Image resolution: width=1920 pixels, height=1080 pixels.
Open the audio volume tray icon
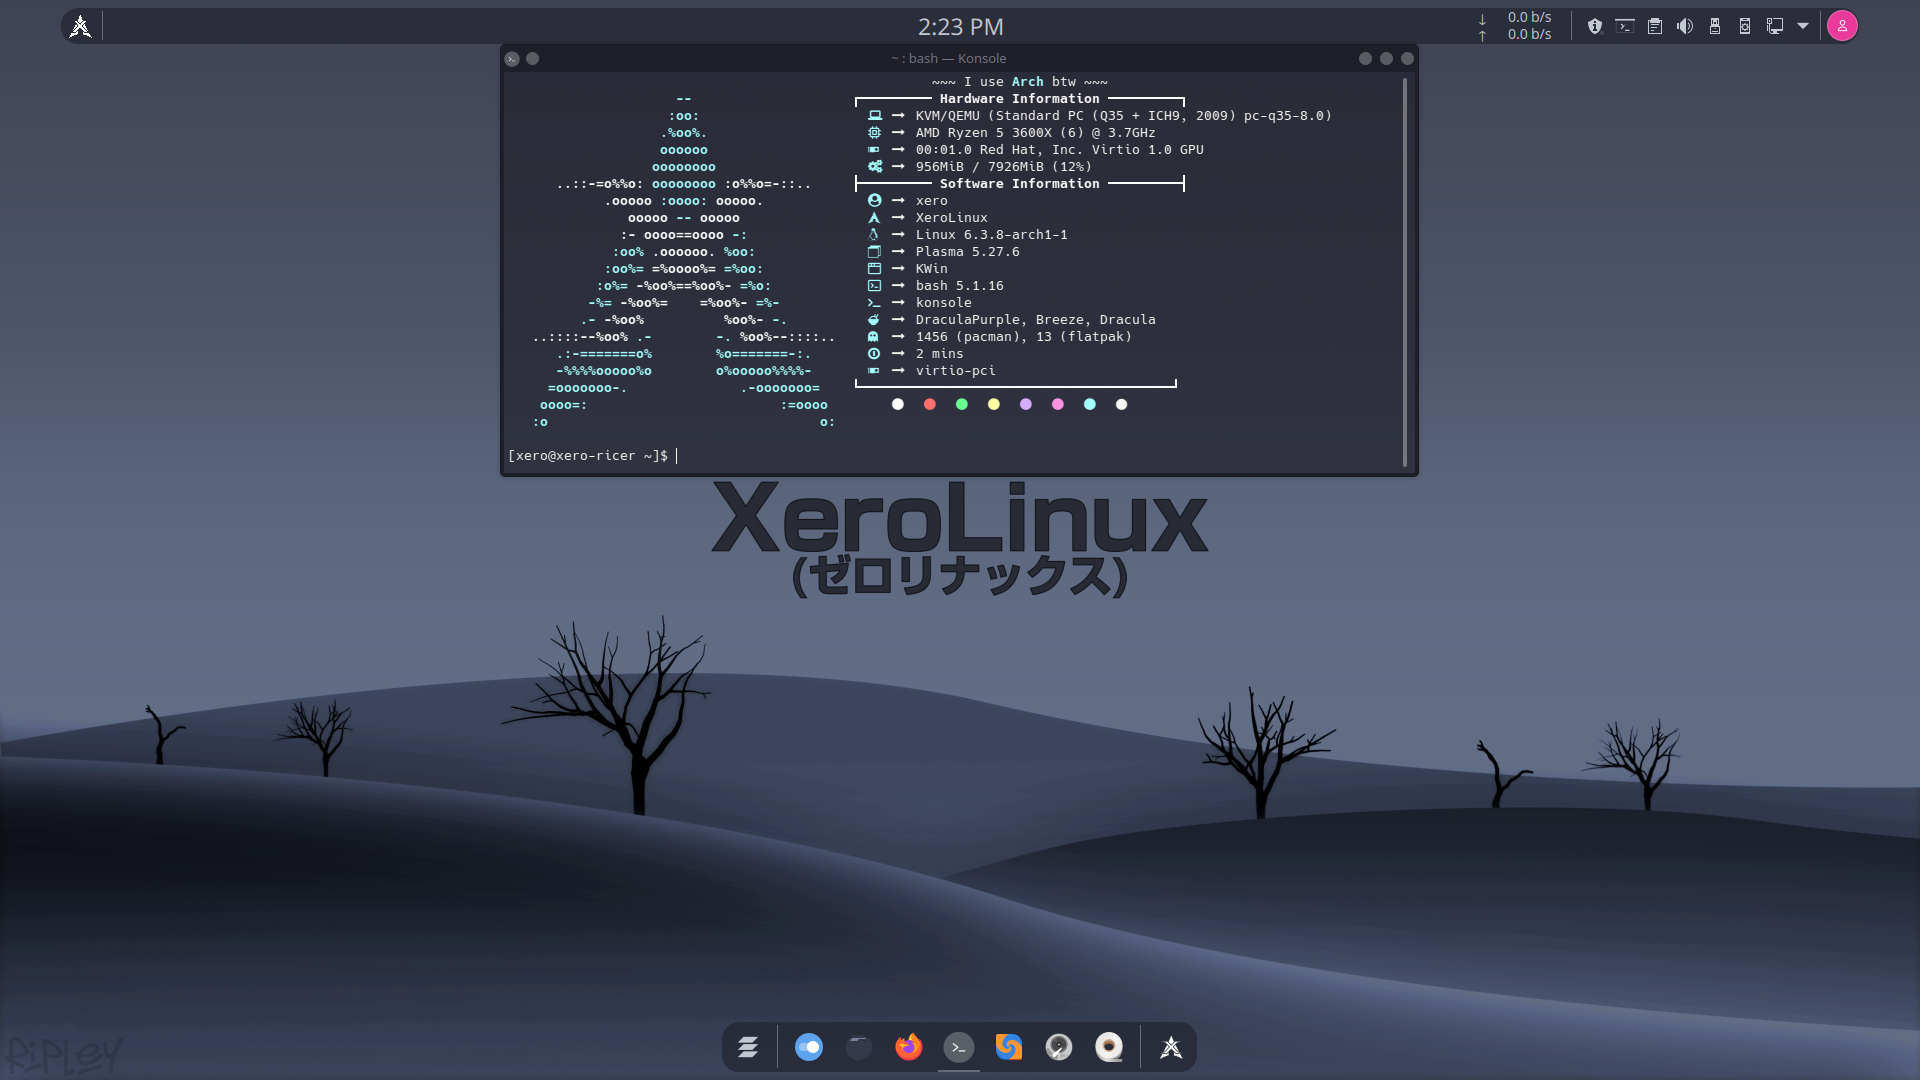1685,26
